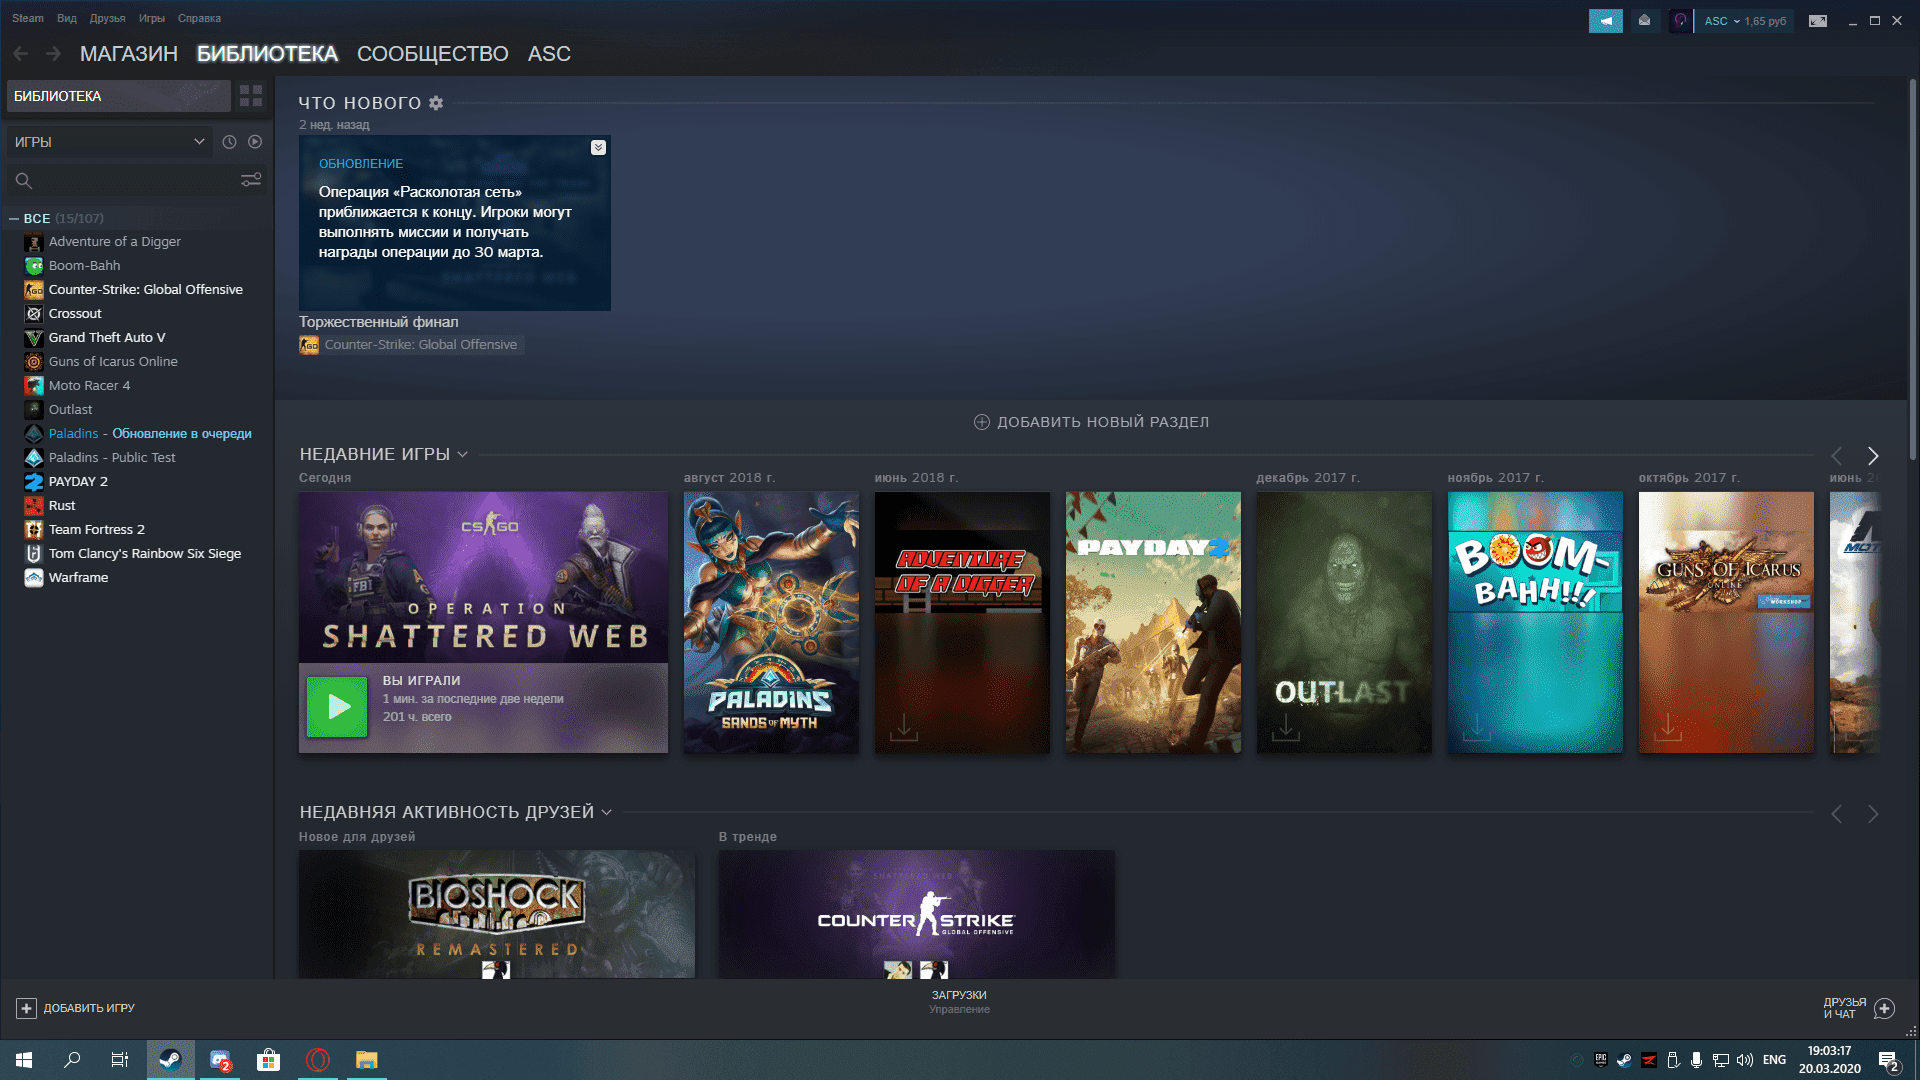Open the What's New settings gear

click(436, 103)
